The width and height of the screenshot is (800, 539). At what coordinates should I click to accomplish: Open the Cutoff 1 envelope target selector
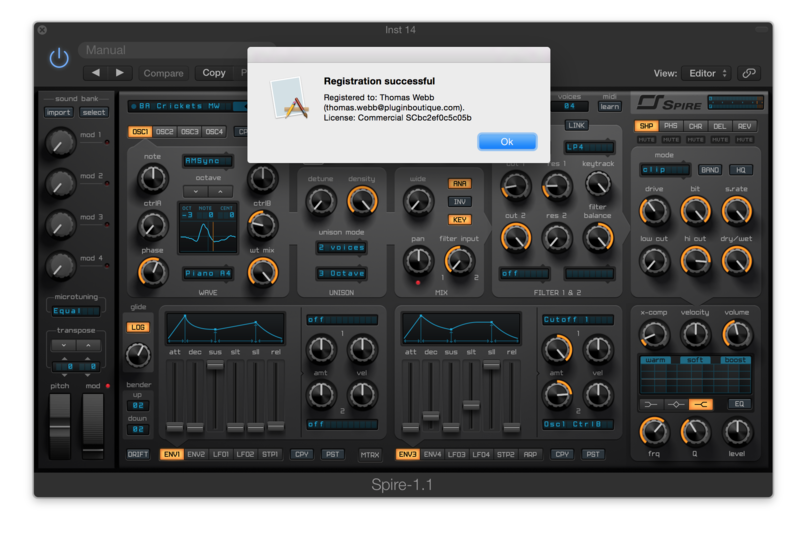[x=578, y=320]
